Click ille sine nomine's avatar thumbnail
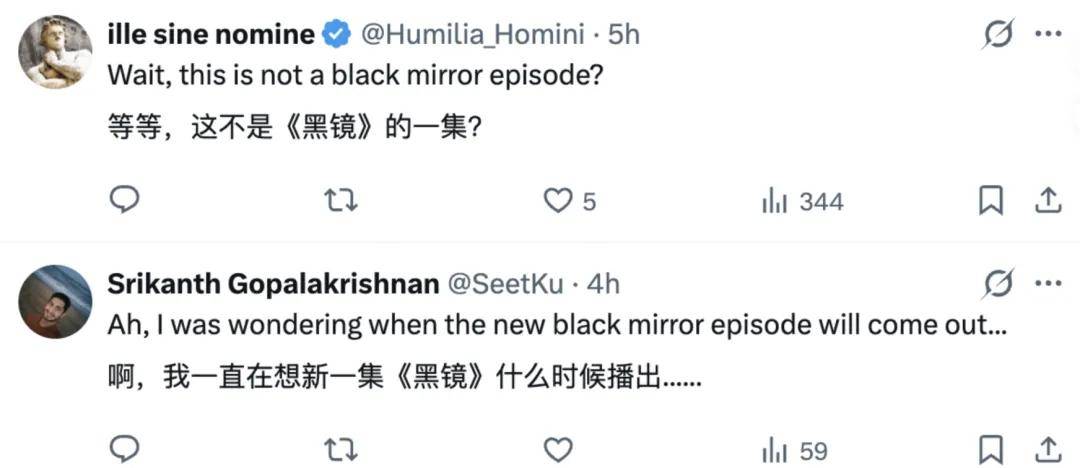This screenshot has width=1080, height=468. [x=55, y=52]
